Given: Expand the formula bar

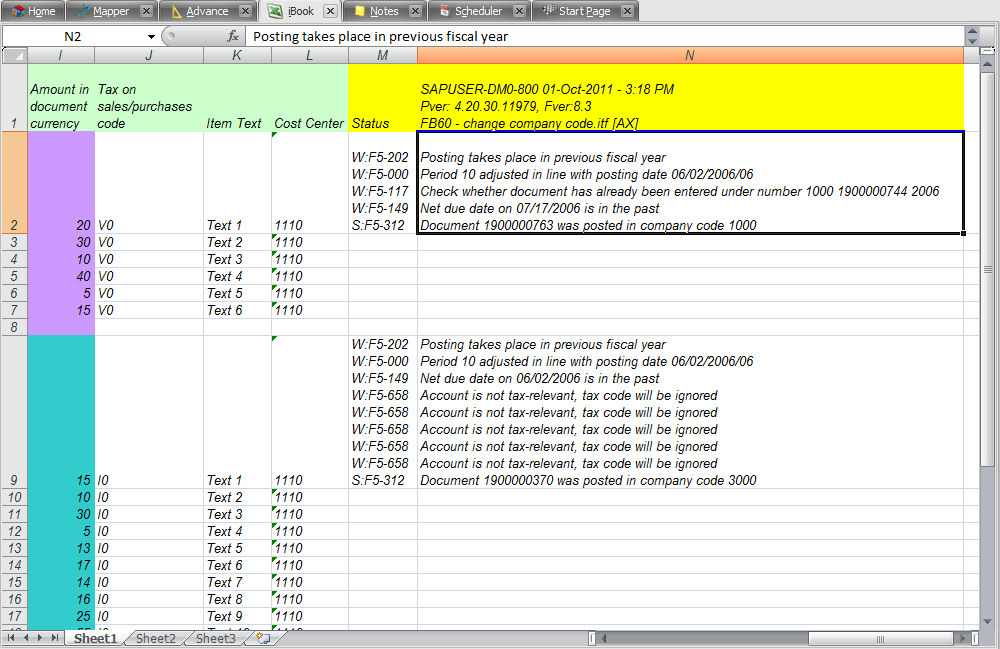Looking at the screenshot, I should tap(972, 36).
